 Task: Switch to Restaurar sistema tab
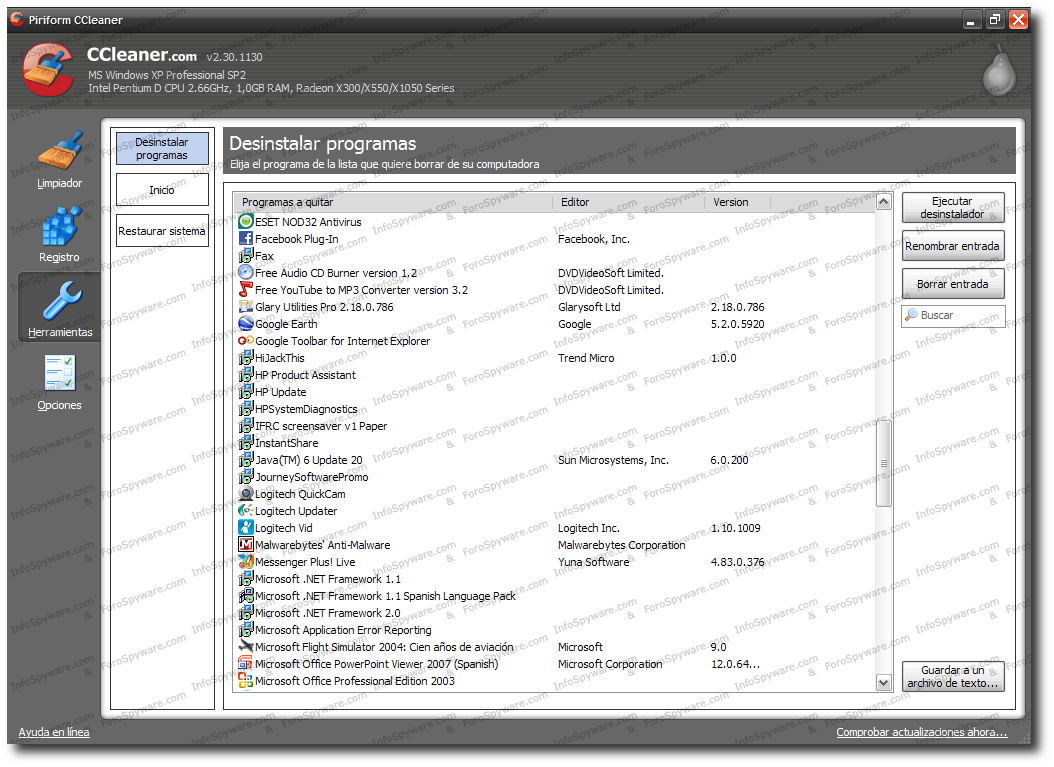(162, 231)
